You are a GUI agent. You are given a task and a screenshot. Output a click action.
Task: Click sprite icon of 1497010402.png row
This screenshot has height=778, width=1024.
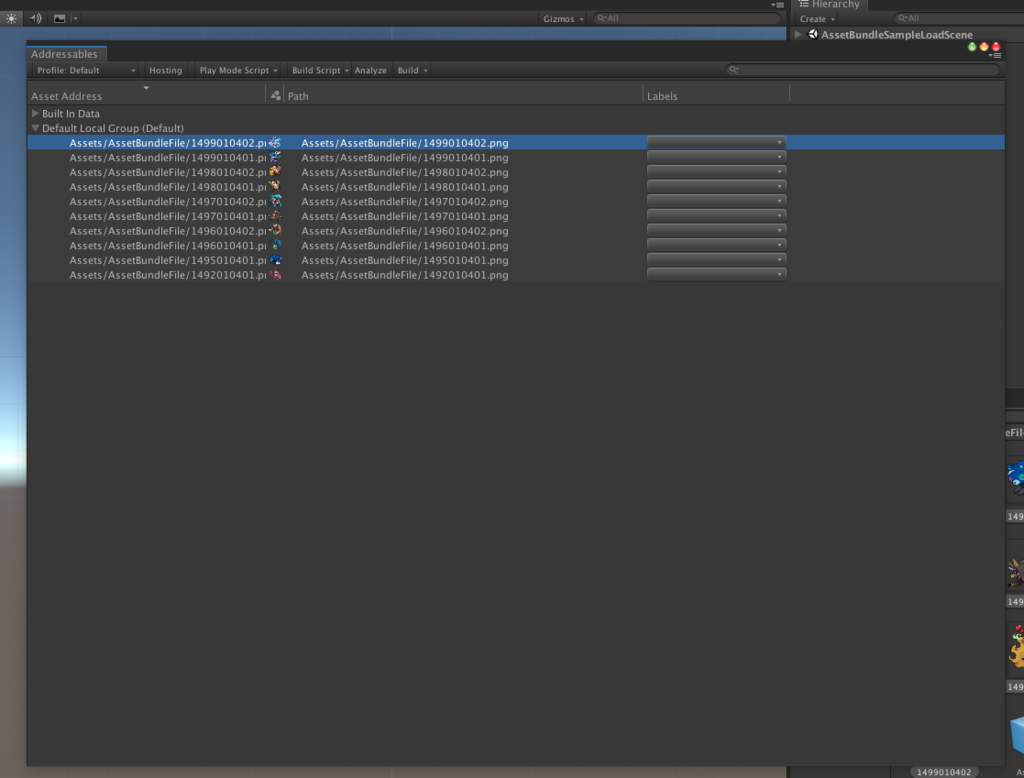[x=275, y=201]
